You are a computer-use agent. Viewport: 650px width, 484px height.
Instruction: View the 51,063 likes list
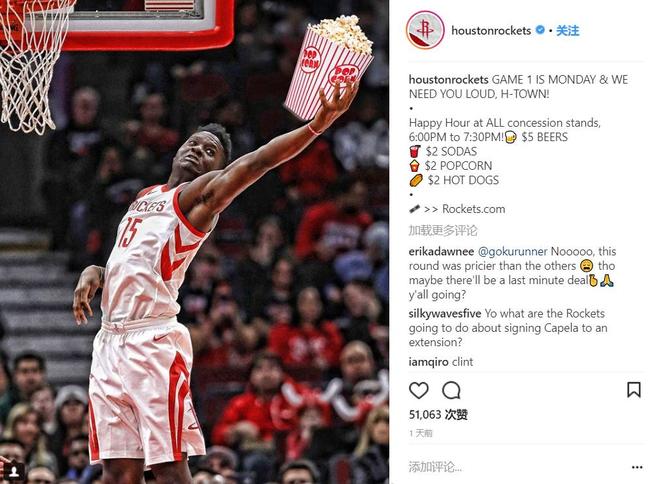438,414
